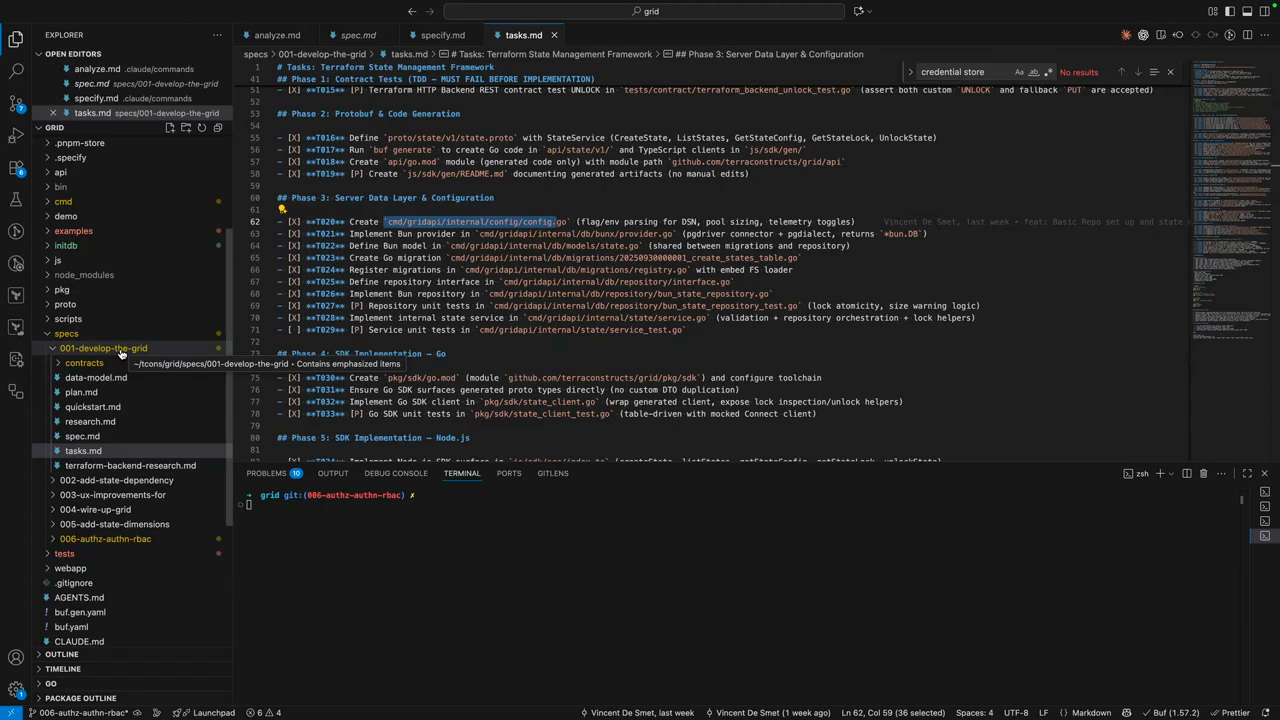This screenshot has width=1280, height=720.
Task: Open the PROBLEMS panel tab
Action: tap(266, 474)
